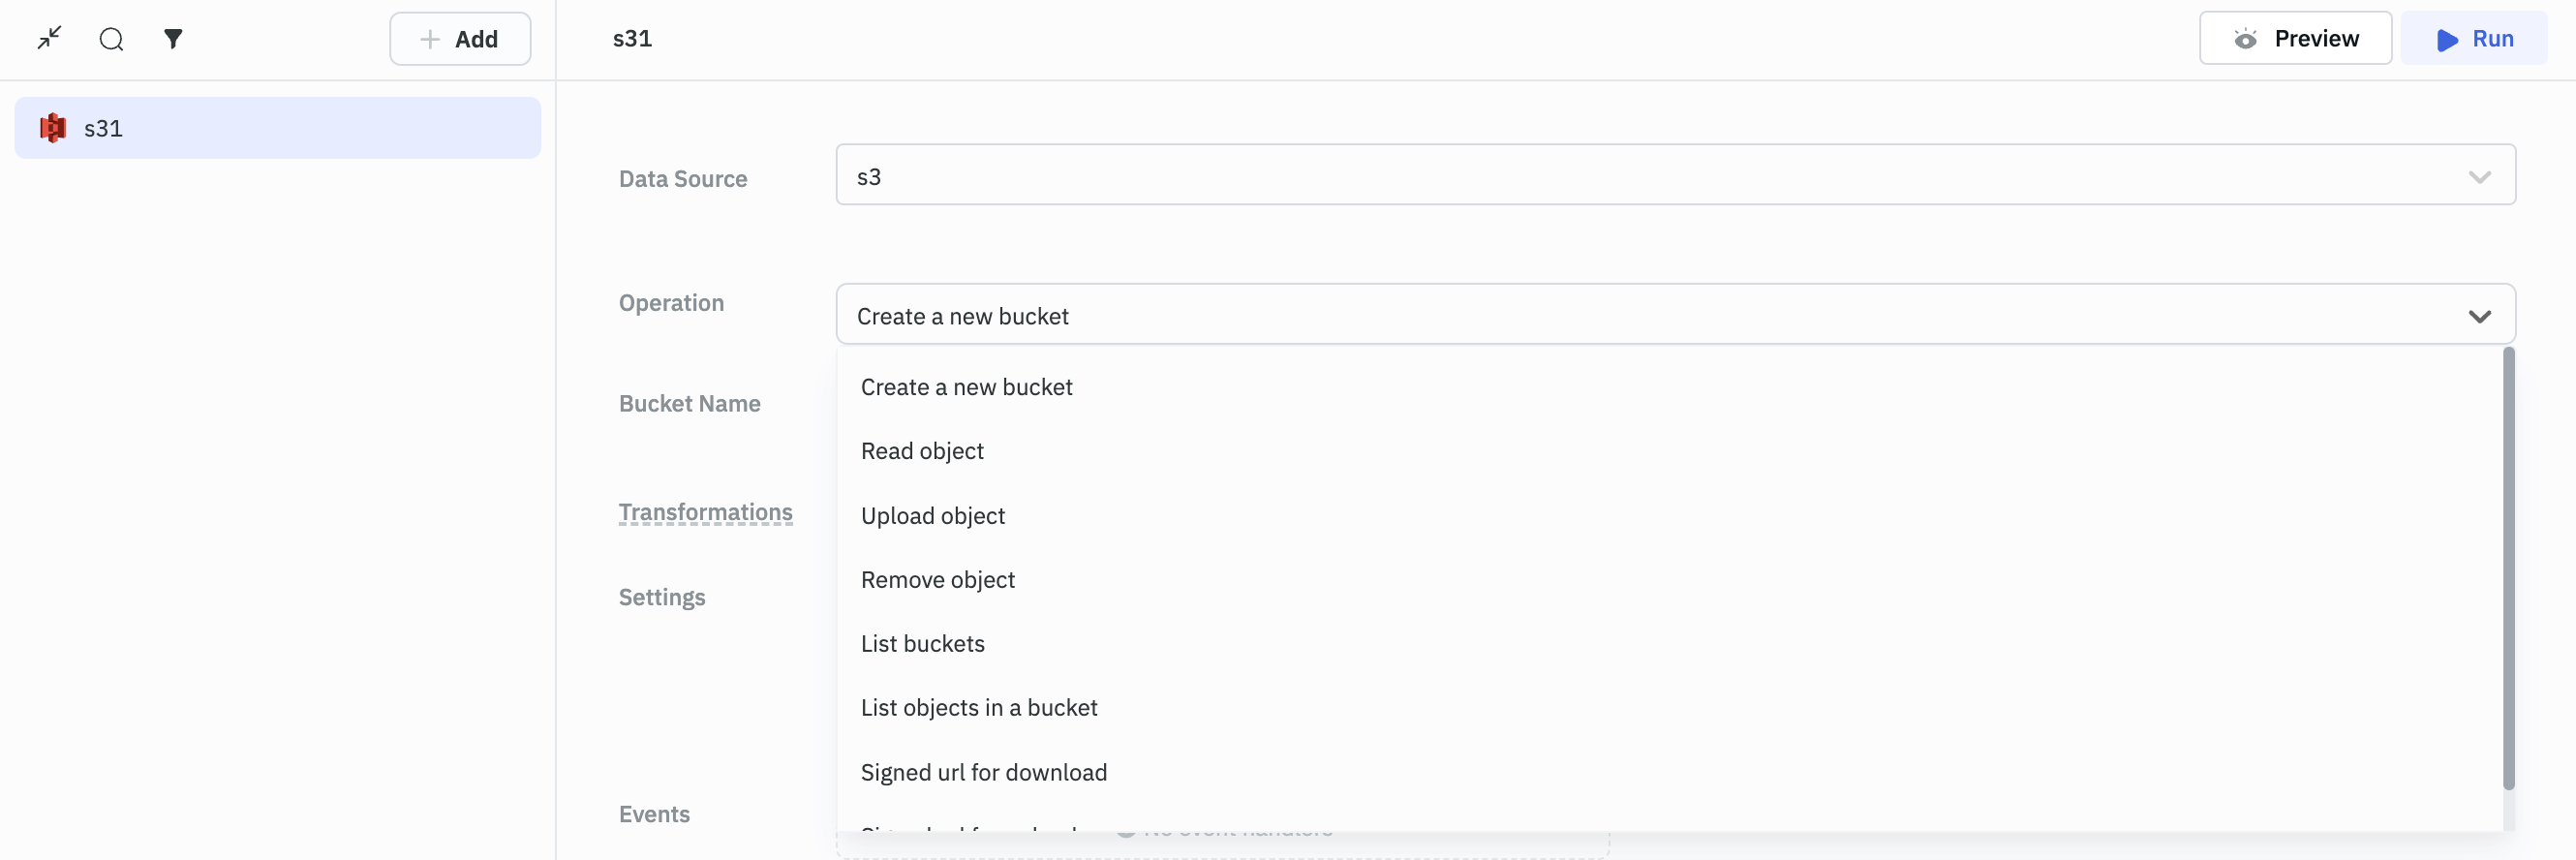Open the query search icon
Viewport: 2576px width, 860px height.
111,39
